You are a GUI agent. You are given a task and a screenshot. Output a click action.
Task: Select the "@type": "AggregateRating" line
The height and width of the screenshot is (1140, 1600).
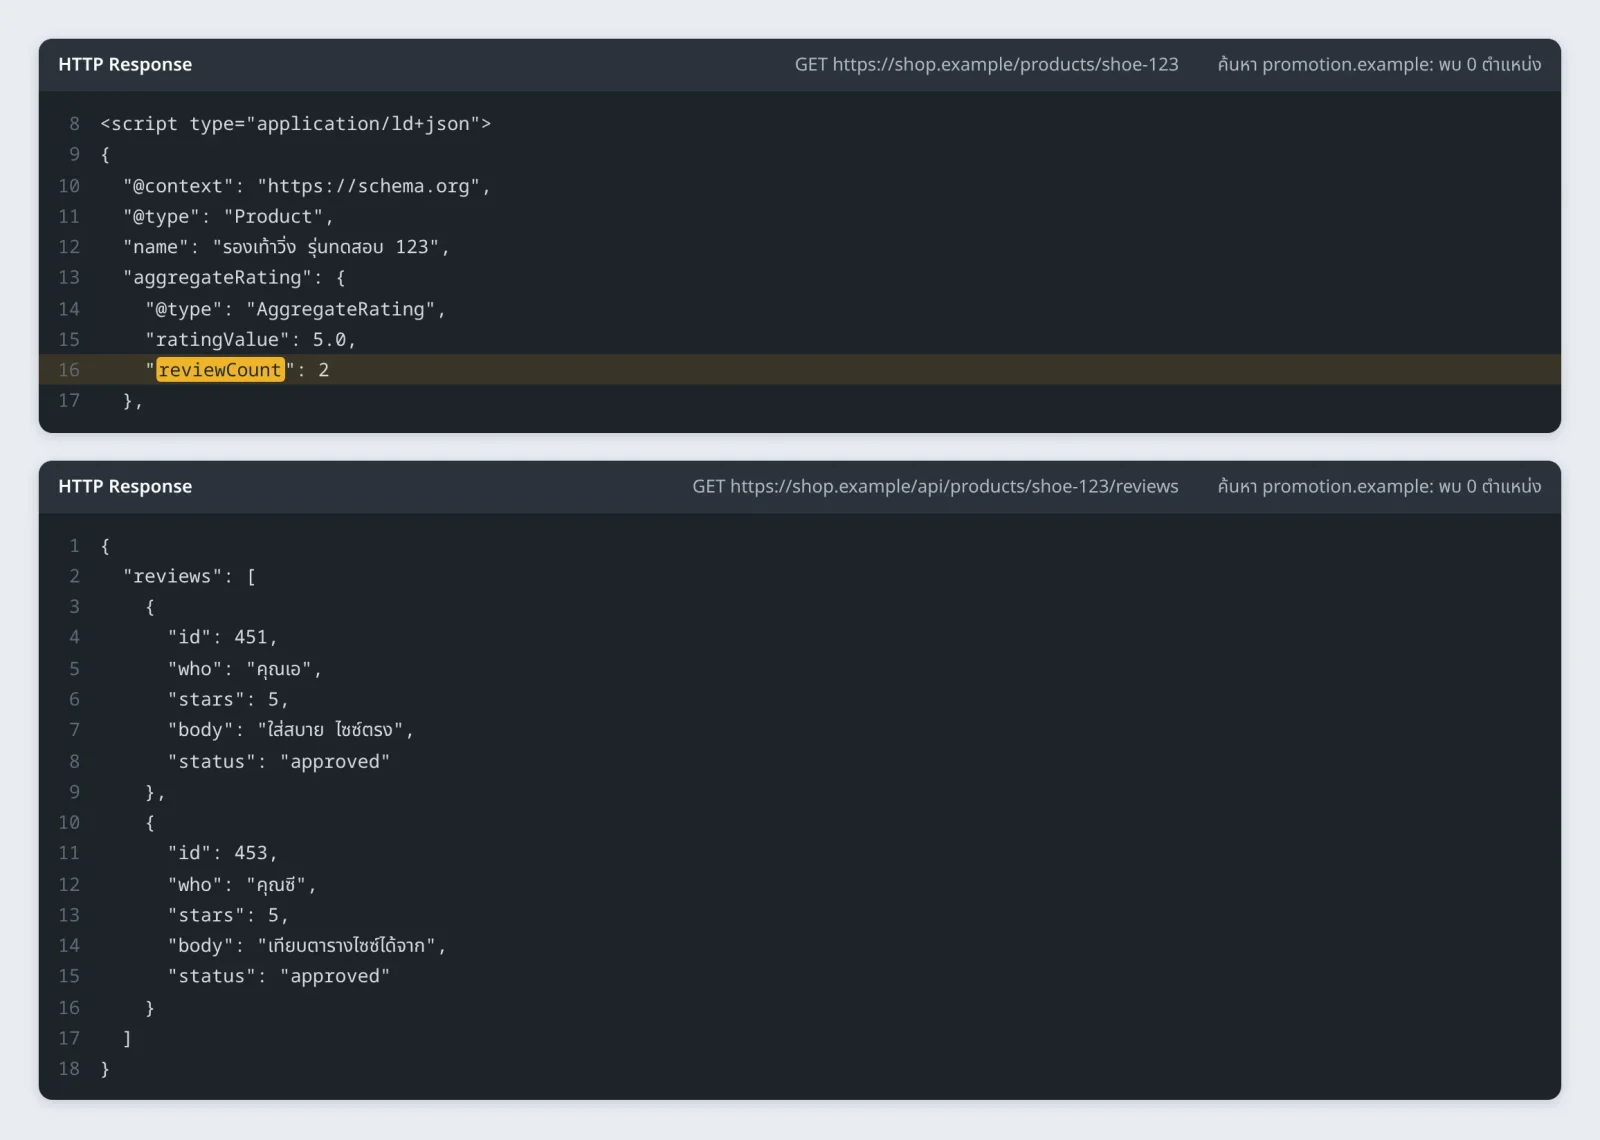[295, 309]
